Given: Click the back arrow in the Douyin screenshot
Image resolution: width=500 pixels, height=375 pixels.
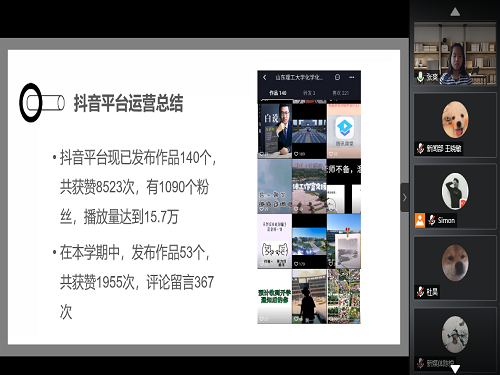Looking at the screenshot, I should pyautogui.click(x=265, y=77).
